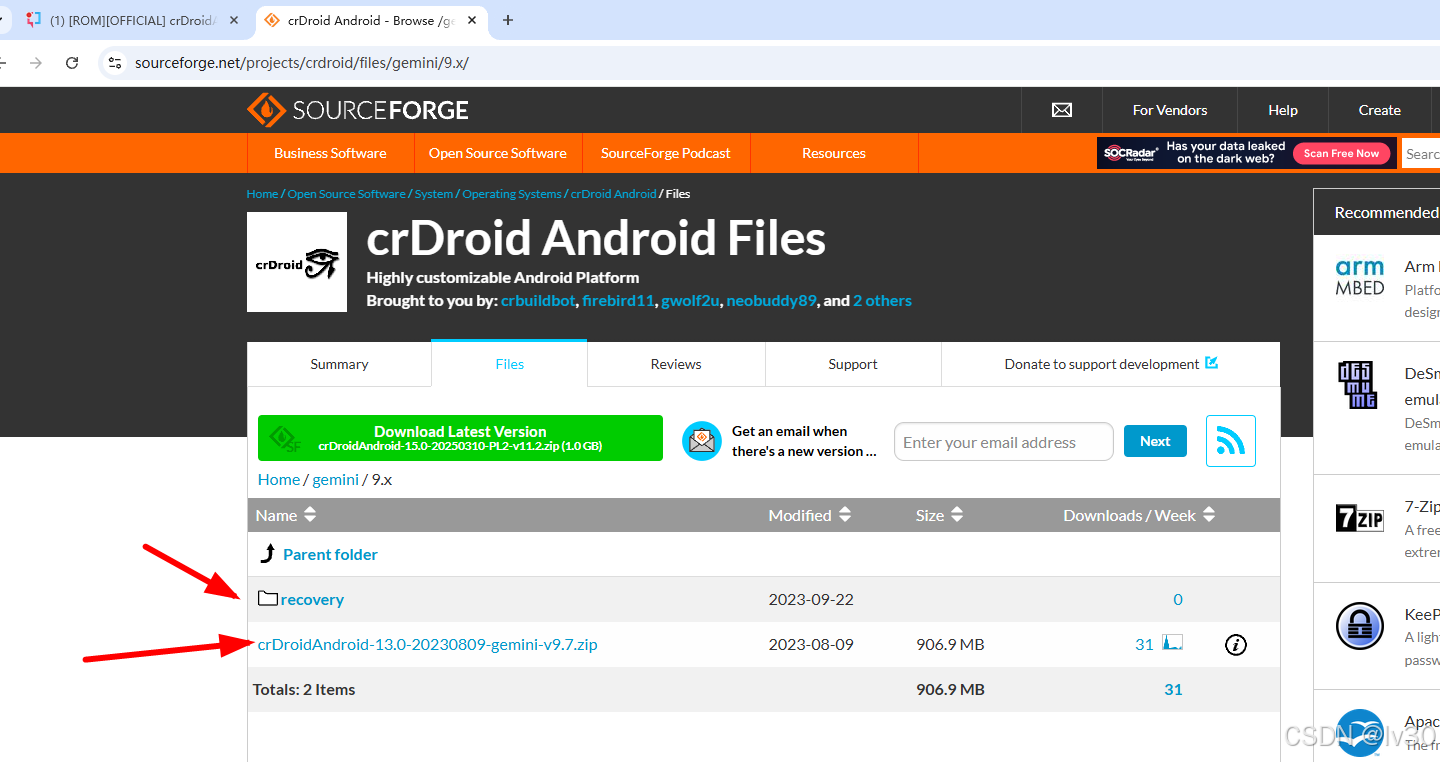Screen dimensions: 1440x762
Task: Click Open Source Software breadcrumb link
Action: [346, 194]
